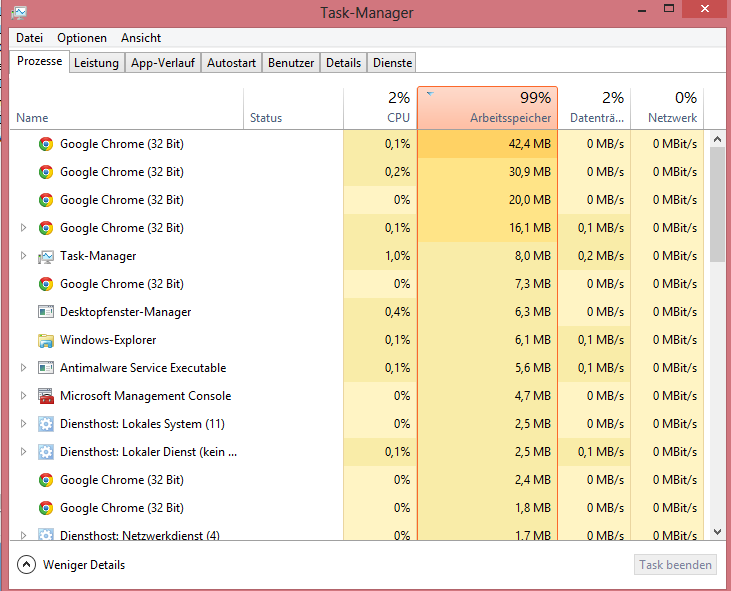Click the Antimalware Service Executable icon
The width and height of the screenshot is (731, 591).
pyautogui.click(x=46, y=368)
